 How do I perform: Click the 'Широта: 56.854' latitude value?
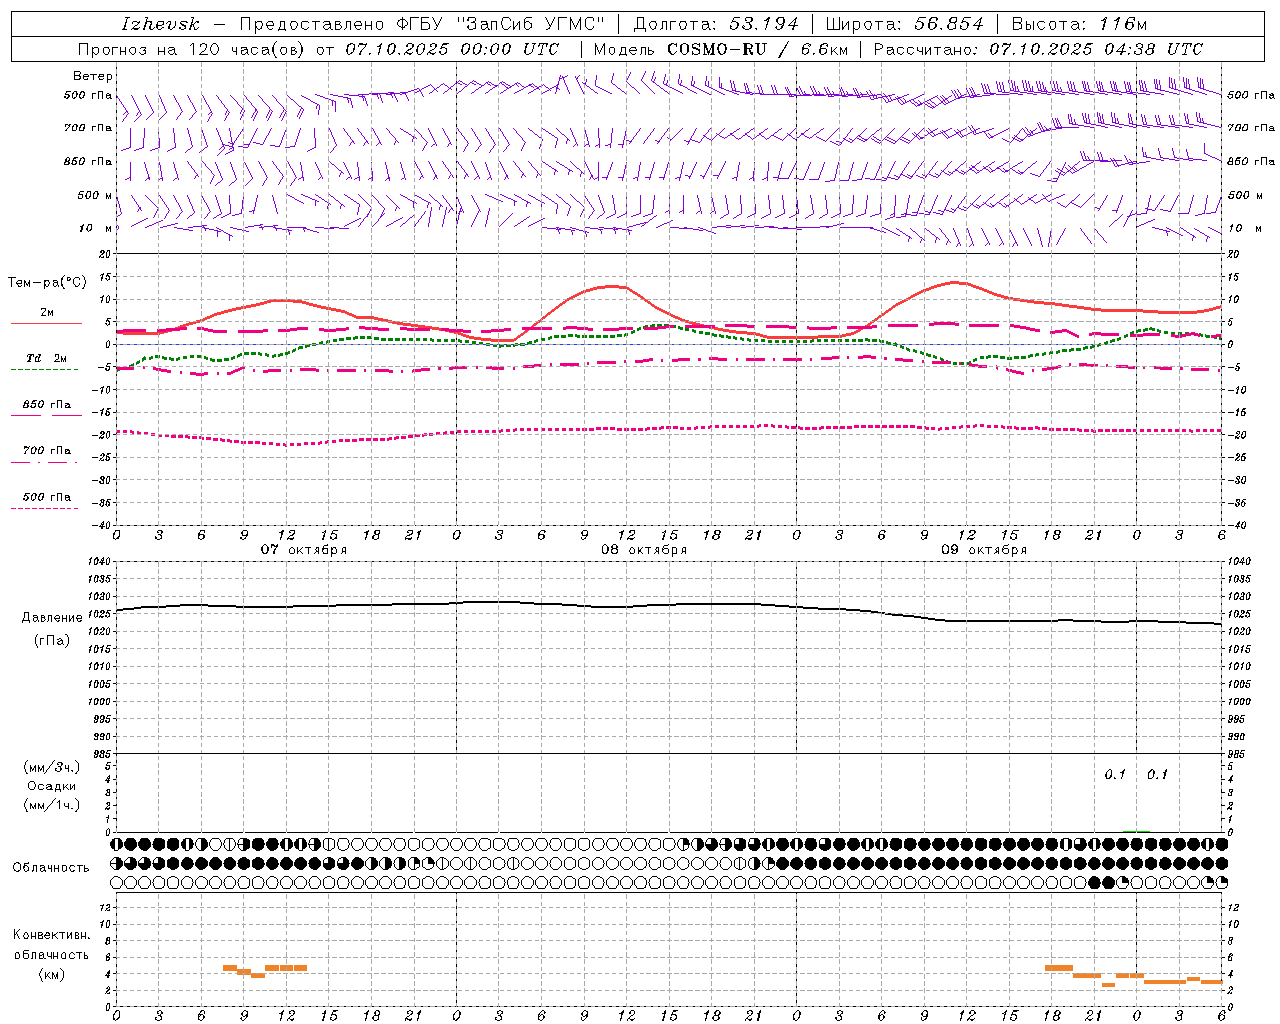click(904, 24)
